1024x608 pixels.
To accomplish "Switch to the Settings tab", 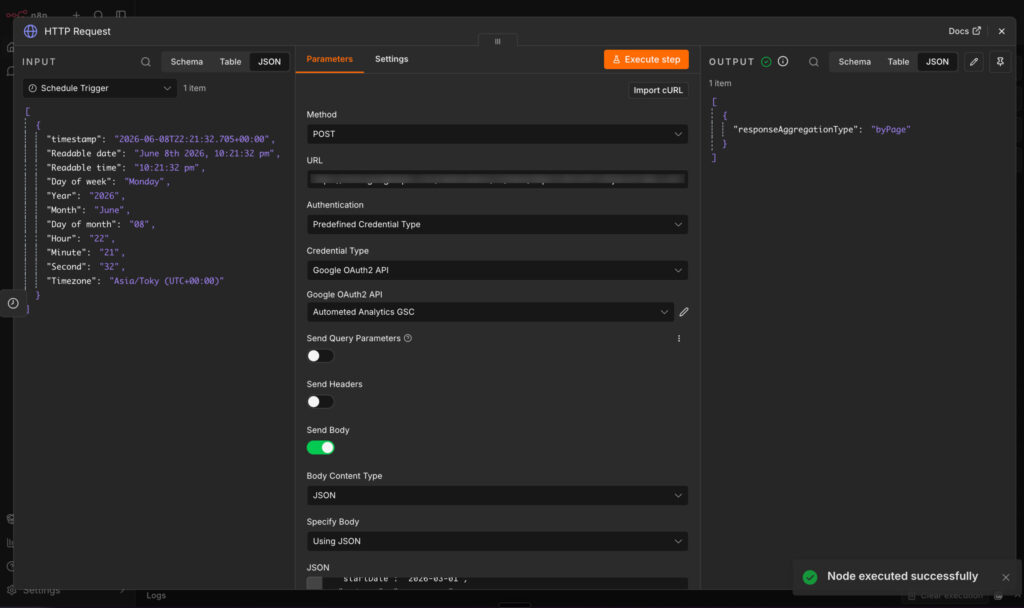I will coord(391,59).
